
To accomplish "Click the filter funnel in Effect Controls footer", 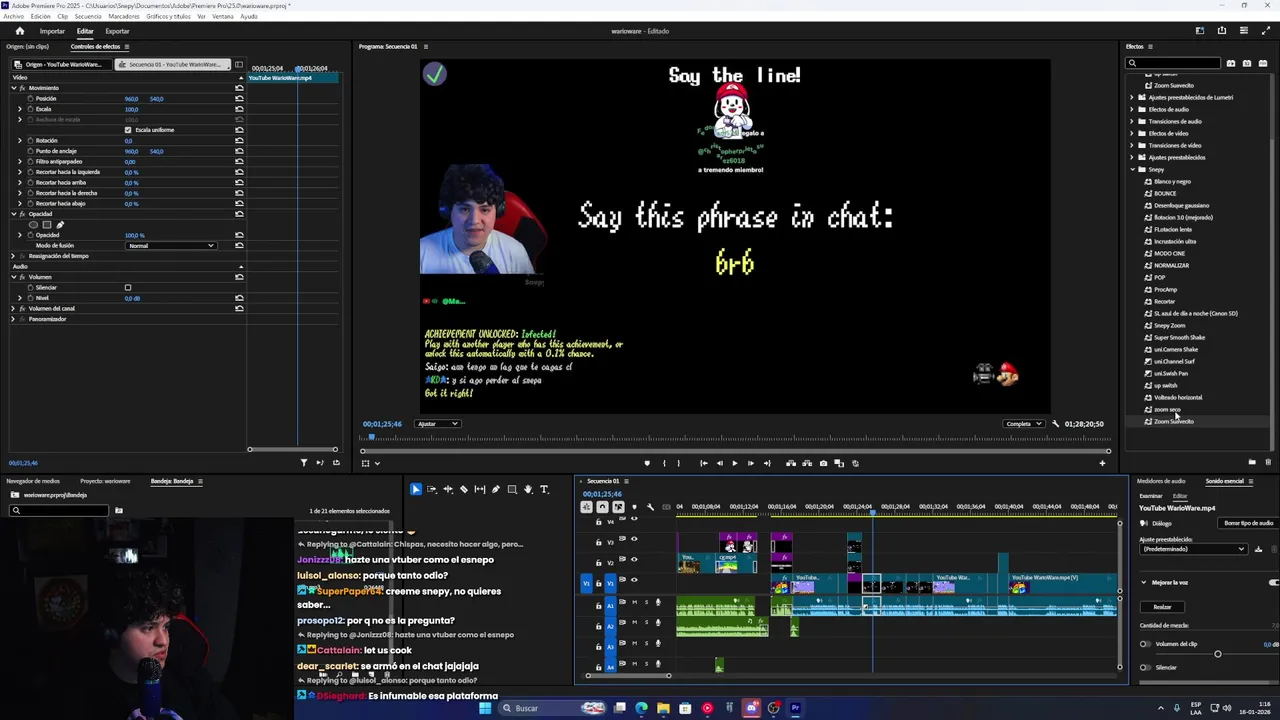I will pyautogui.click(x=304, y=462).
